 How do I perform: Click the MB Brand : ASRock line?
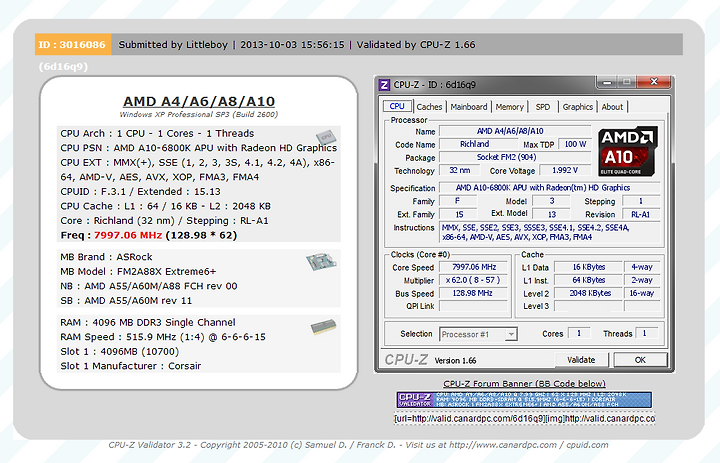coord(106,257)
